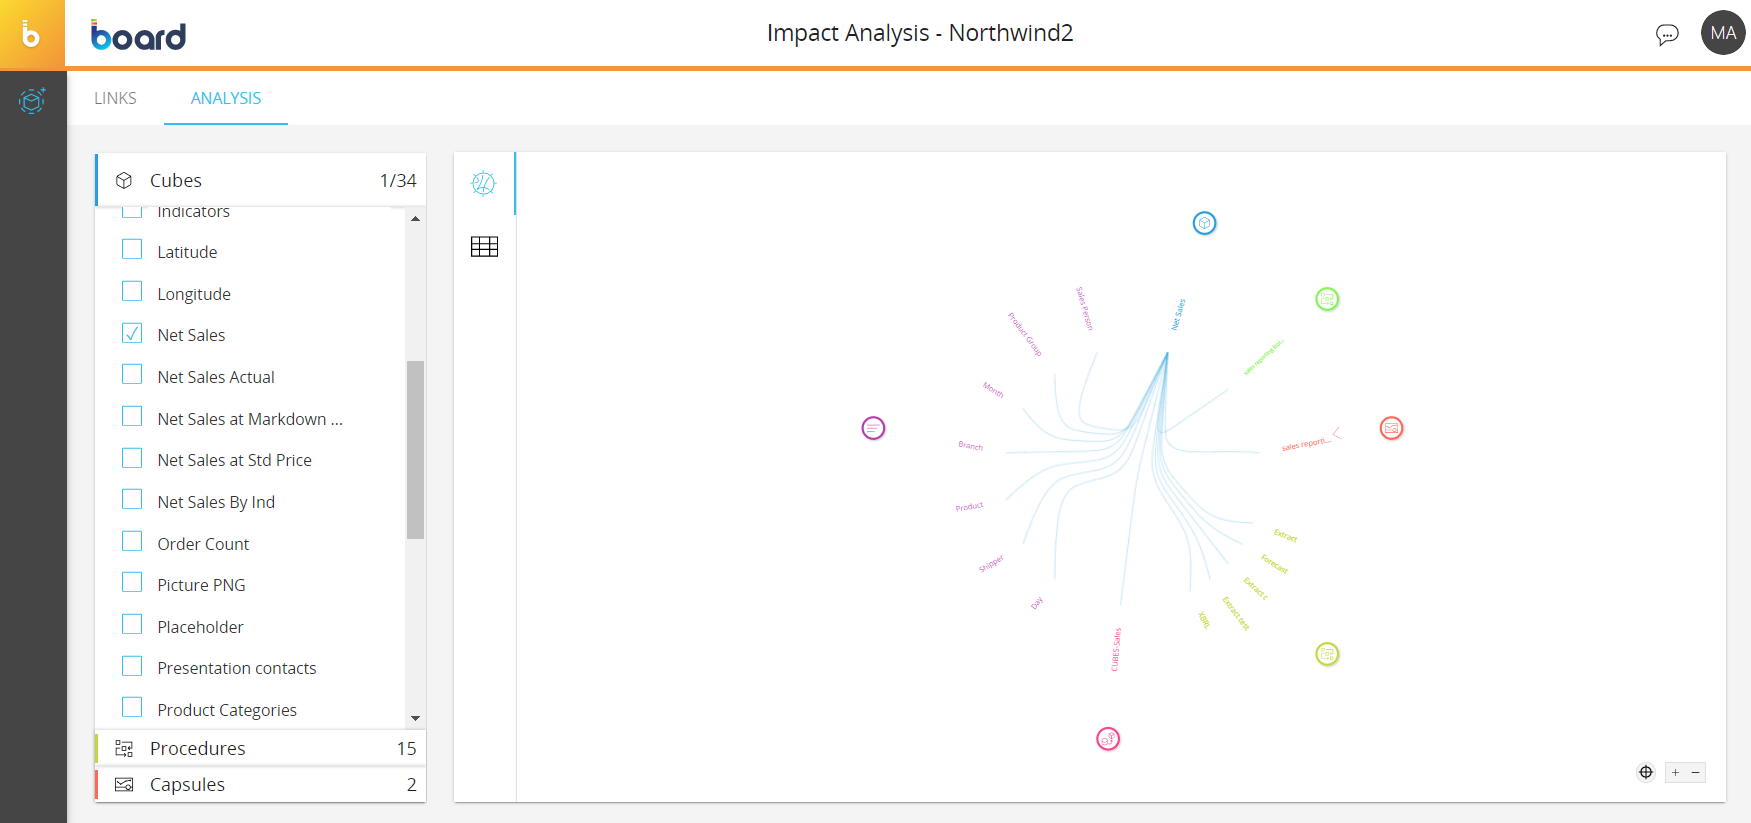
Task: Switch to the table grid view
Action: pos(484,247)
